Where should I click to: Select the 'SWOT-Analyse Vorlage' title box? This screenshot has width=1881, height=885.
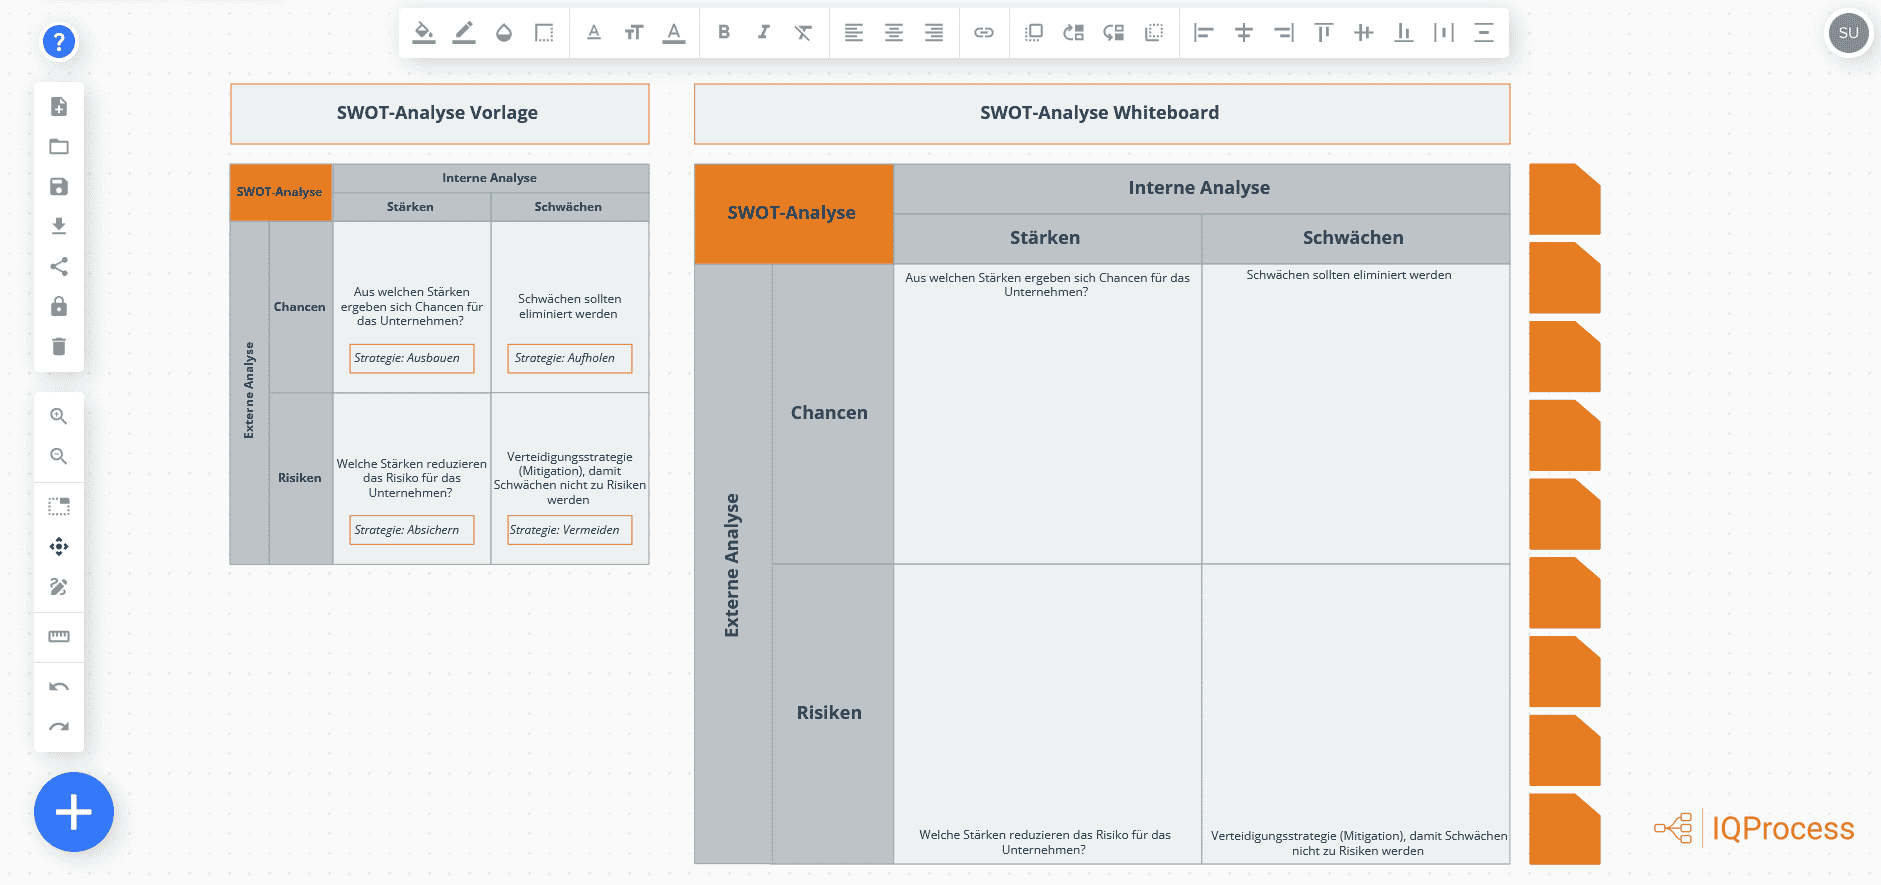(x=439, y=113)
